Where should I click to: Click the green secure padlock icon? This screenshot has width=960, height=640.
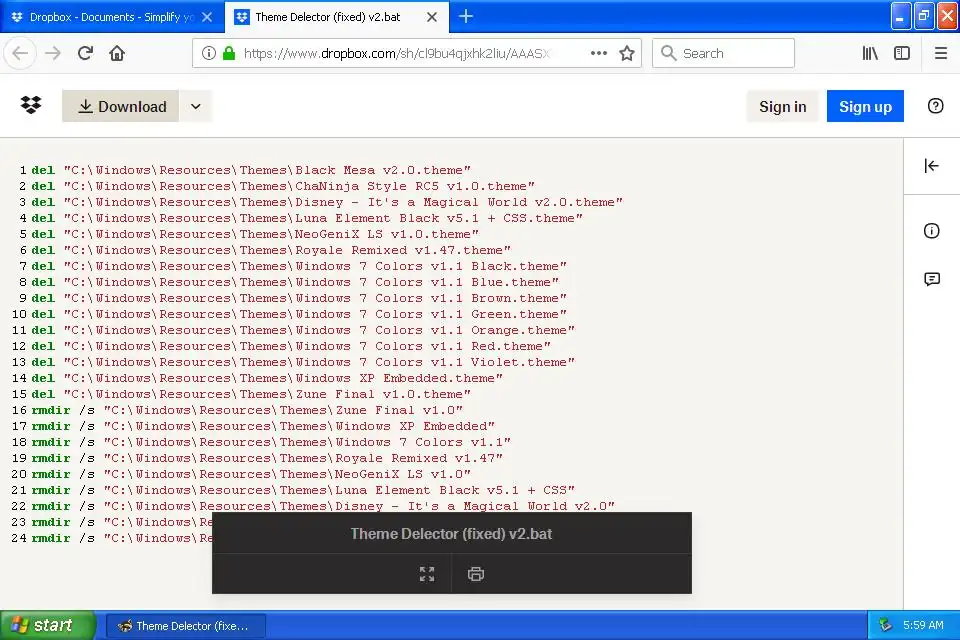[x=229, y=53]
